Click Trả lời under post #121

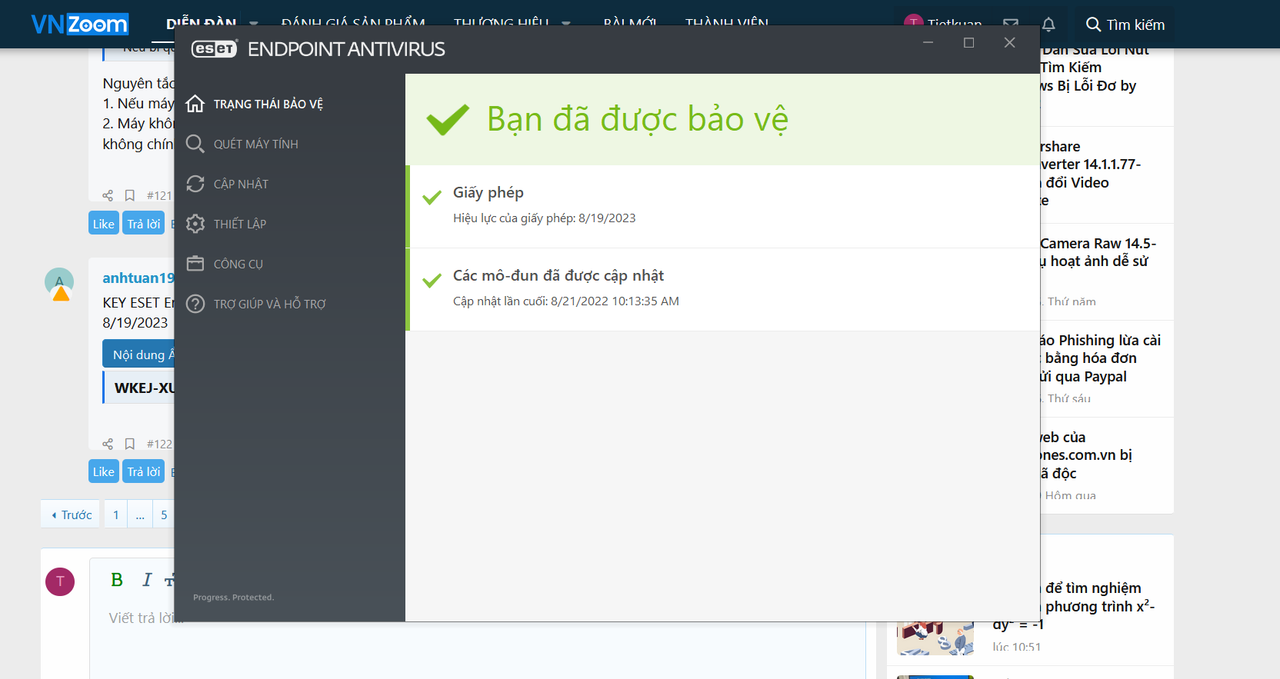[144, 224]
